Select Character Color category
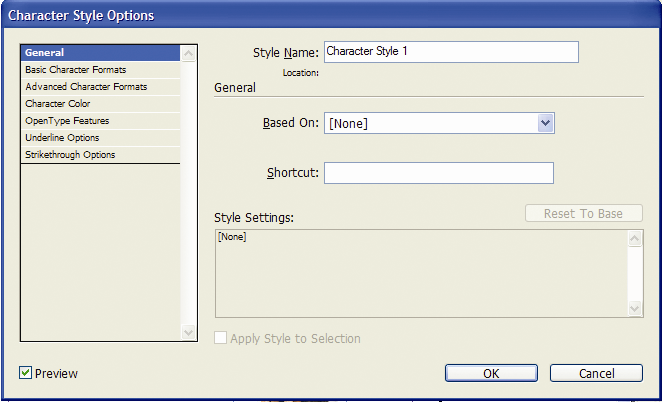Screen dimensions: 662x402 100,103
